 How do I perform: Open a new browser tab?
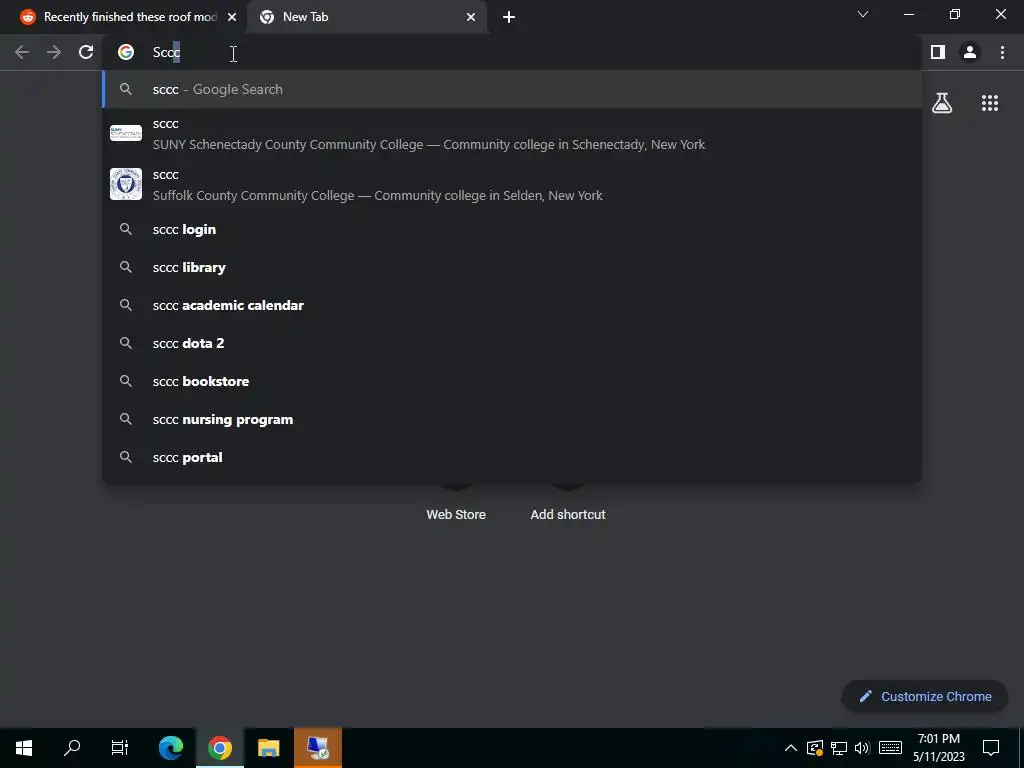pos(509,17)
